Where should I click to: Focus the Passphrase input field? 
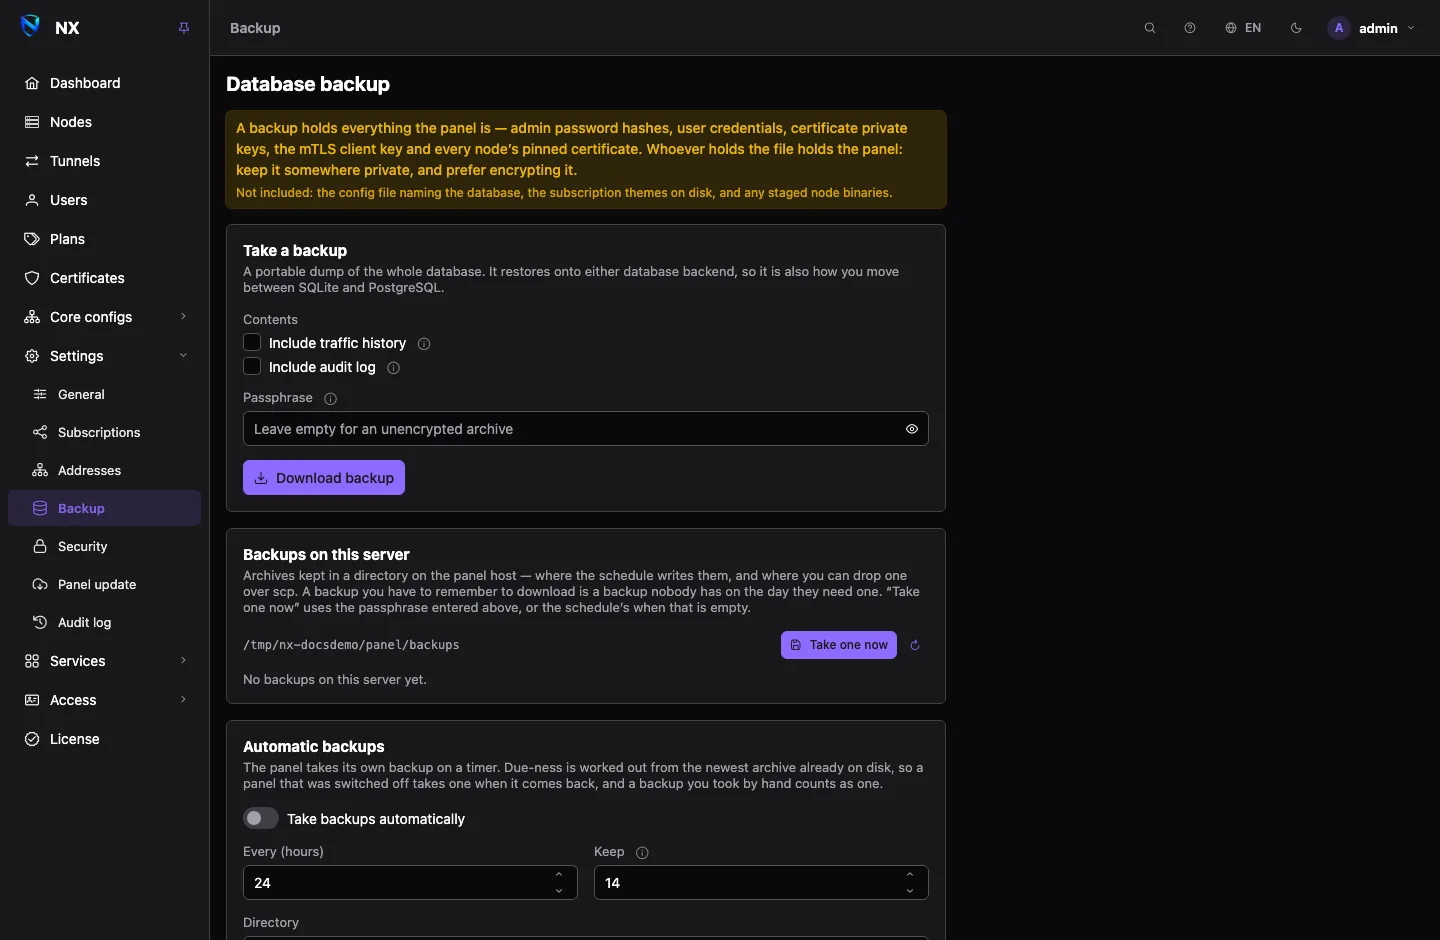pos(586,429)
